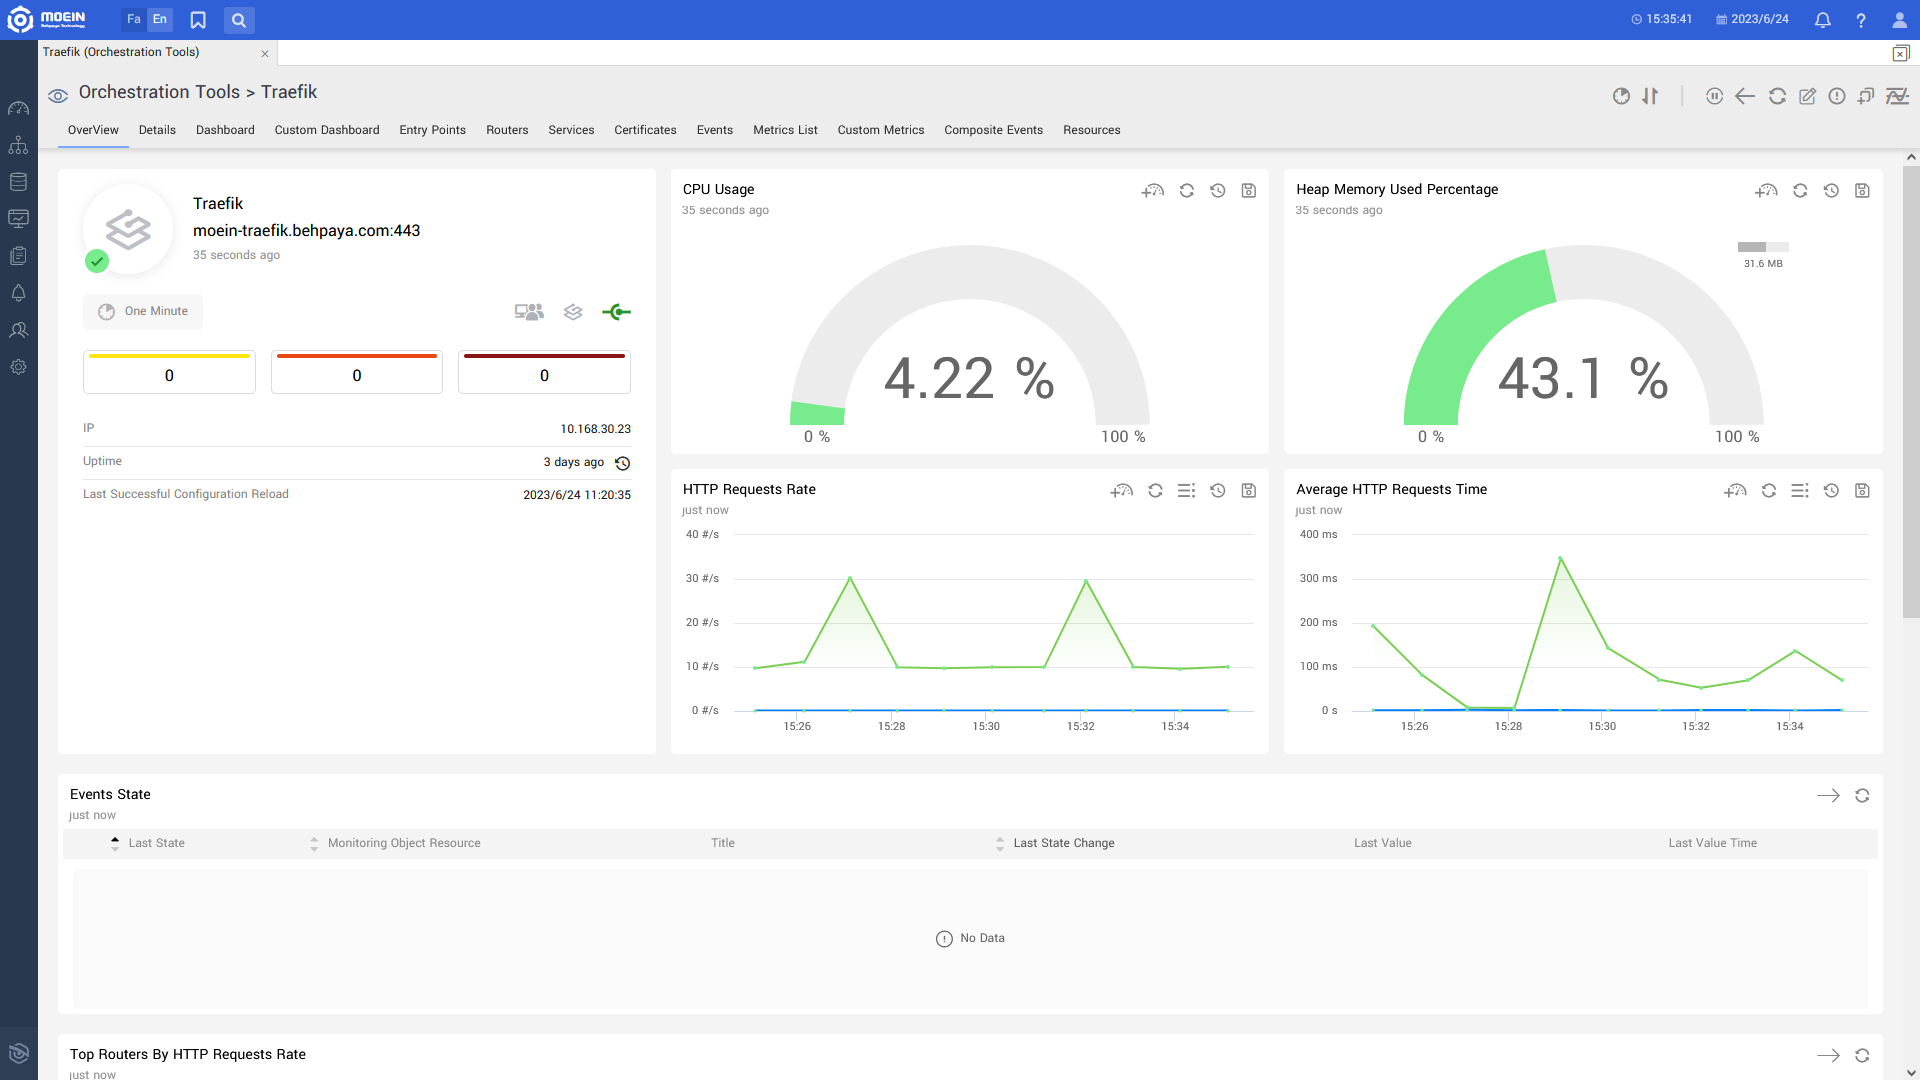Open the Composite Events tab
The width and height of the screenshot is (1920, 1080).
993,130
